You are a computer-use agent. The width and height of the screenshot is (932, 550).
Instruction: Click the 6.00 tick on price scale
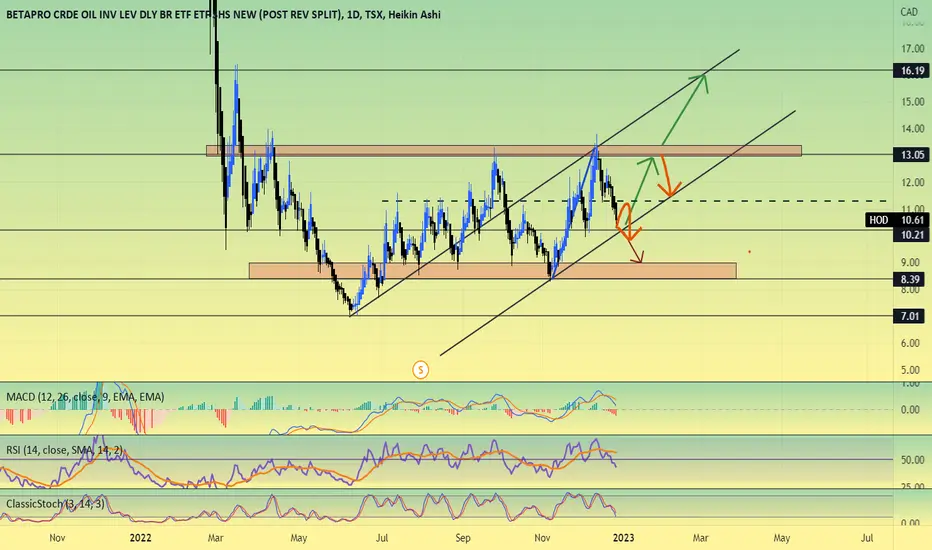(x=911, y=343)
